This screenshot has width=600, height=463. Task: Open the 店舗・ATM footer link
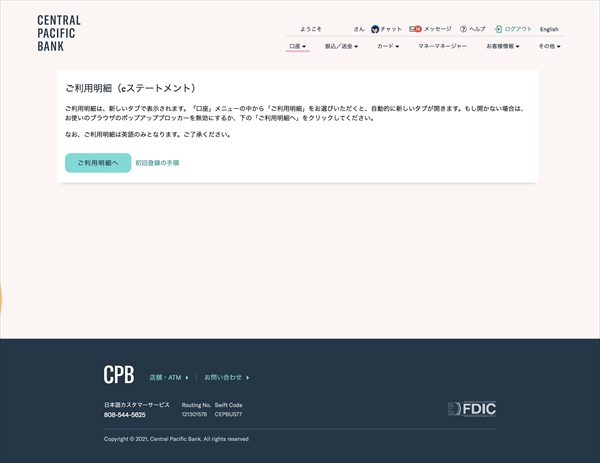tap(169, 378)
